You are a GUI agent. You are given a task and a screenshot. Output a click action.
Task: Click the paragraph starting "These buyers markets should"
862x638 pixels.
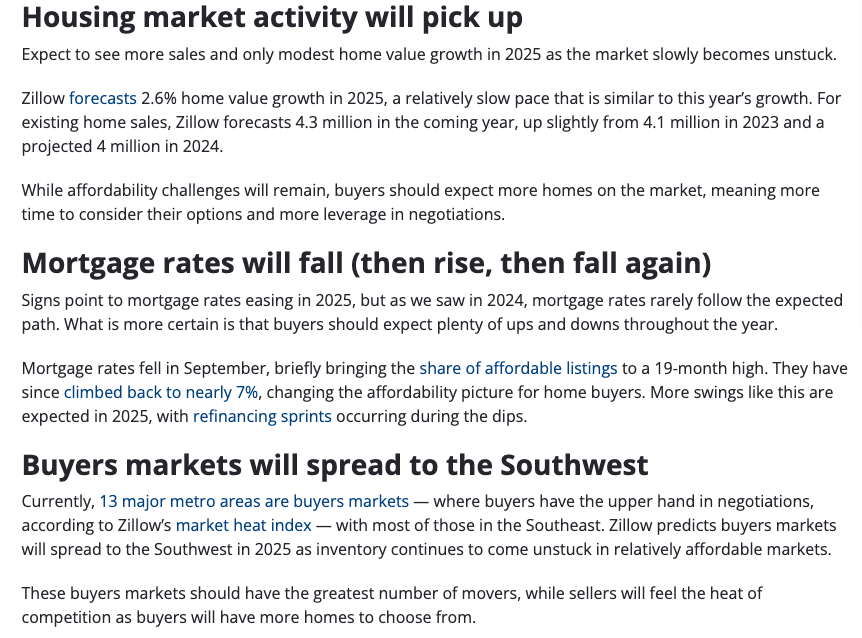(392, 605)
